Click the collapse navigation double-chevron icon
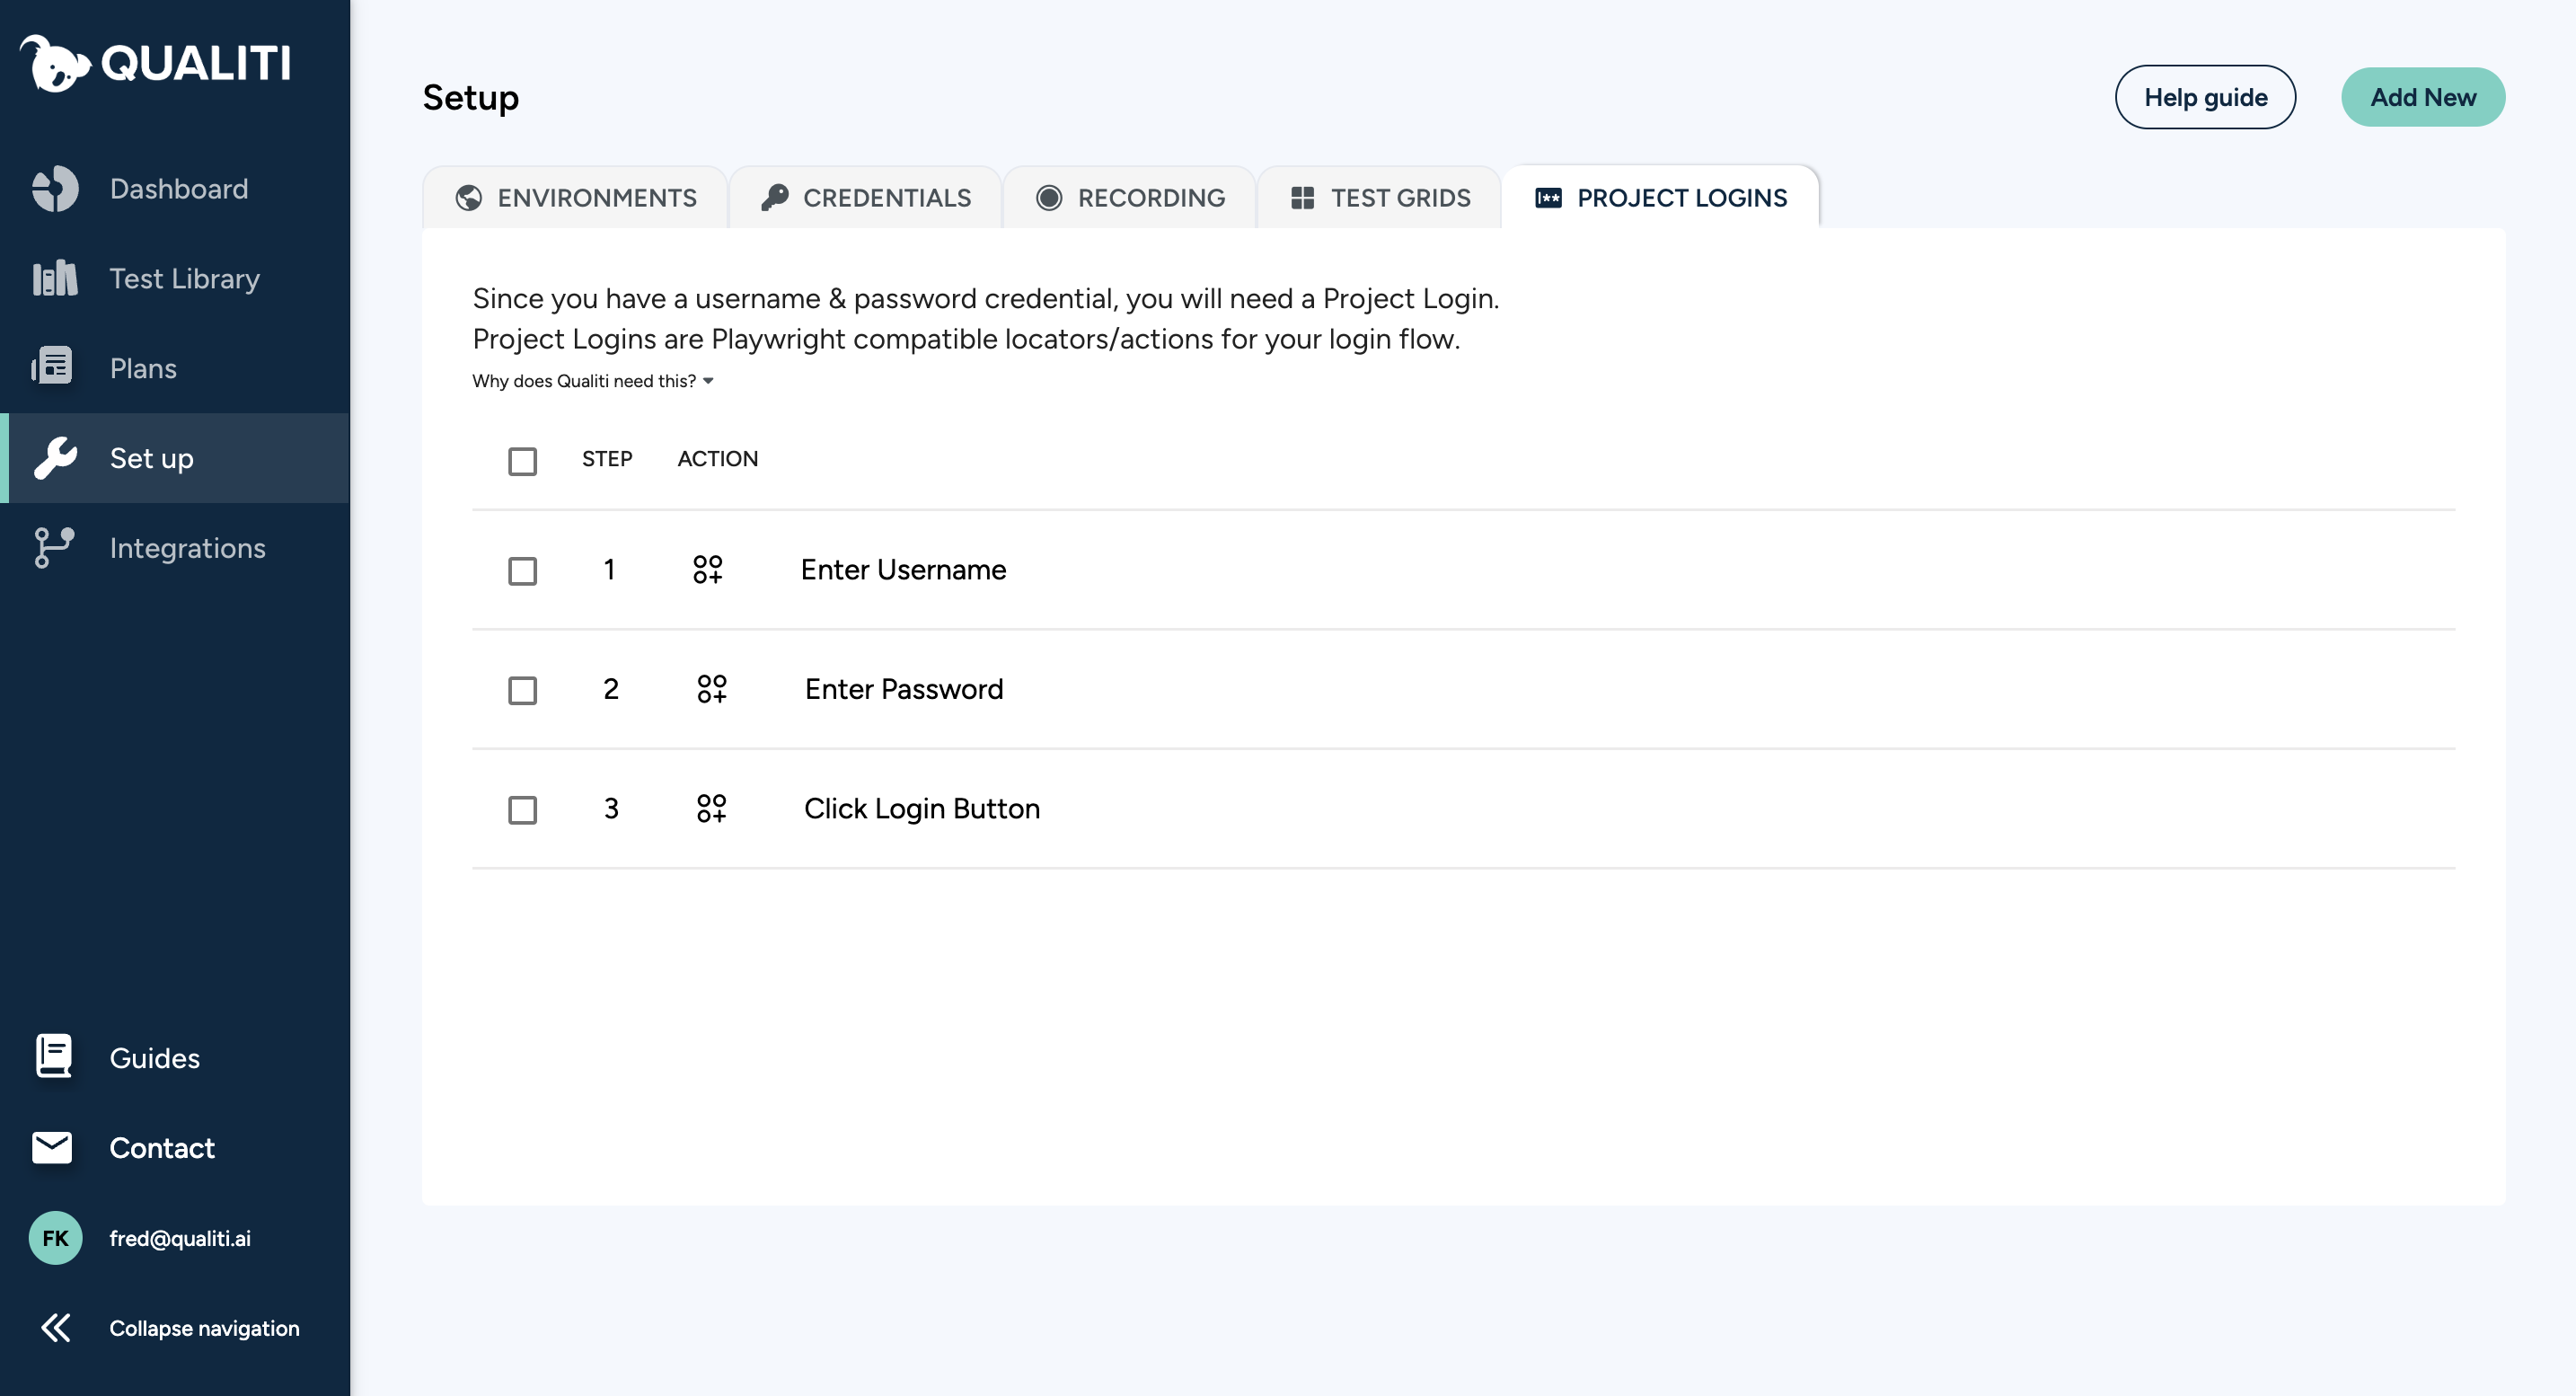 pos(56,1328)
